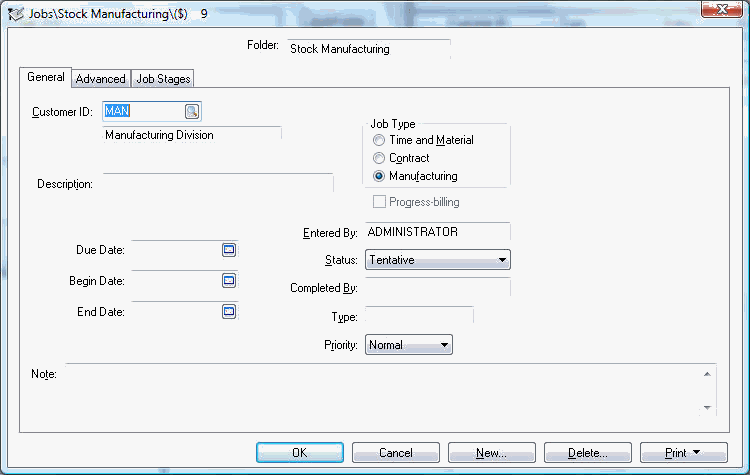Select the Time and Material job type
This screenshot has height=475, width=750.
coord(379,140)
